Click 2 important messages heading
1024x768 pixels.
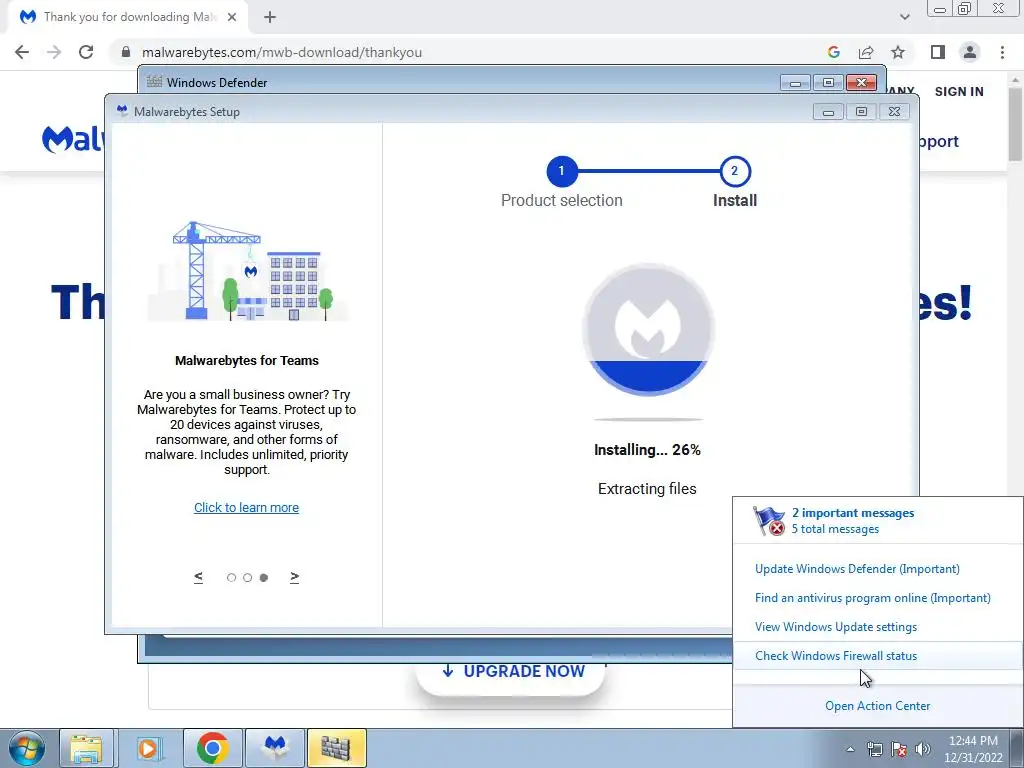coord(853,513)
